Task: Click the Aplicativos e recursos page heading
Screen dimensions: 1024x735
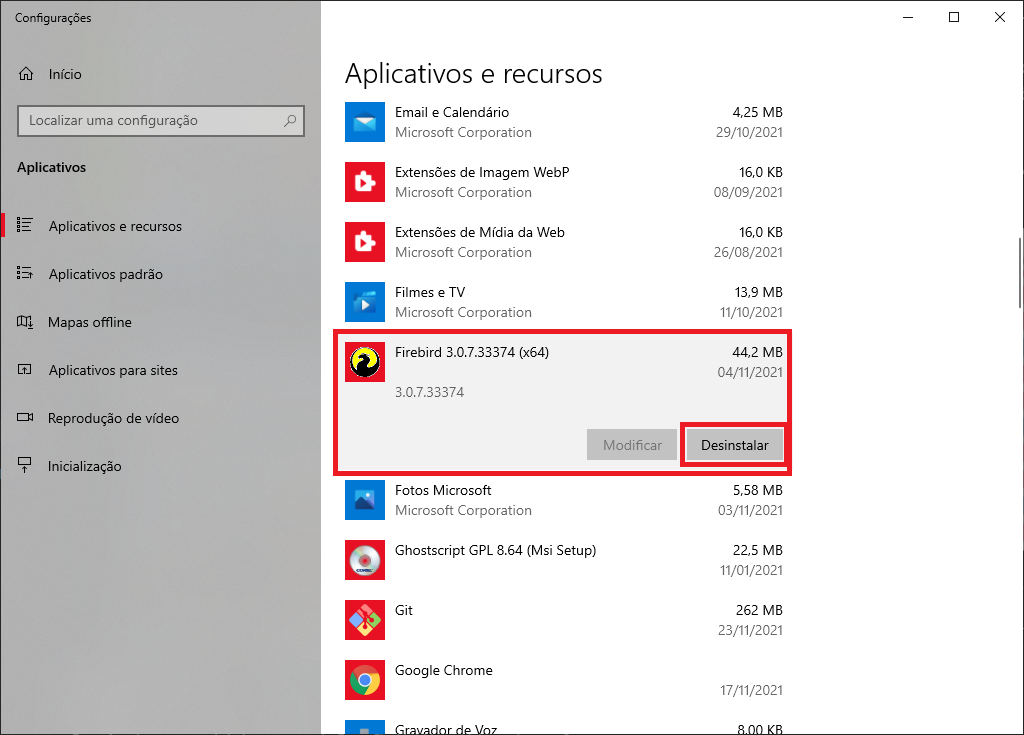Action: (473, 73)
